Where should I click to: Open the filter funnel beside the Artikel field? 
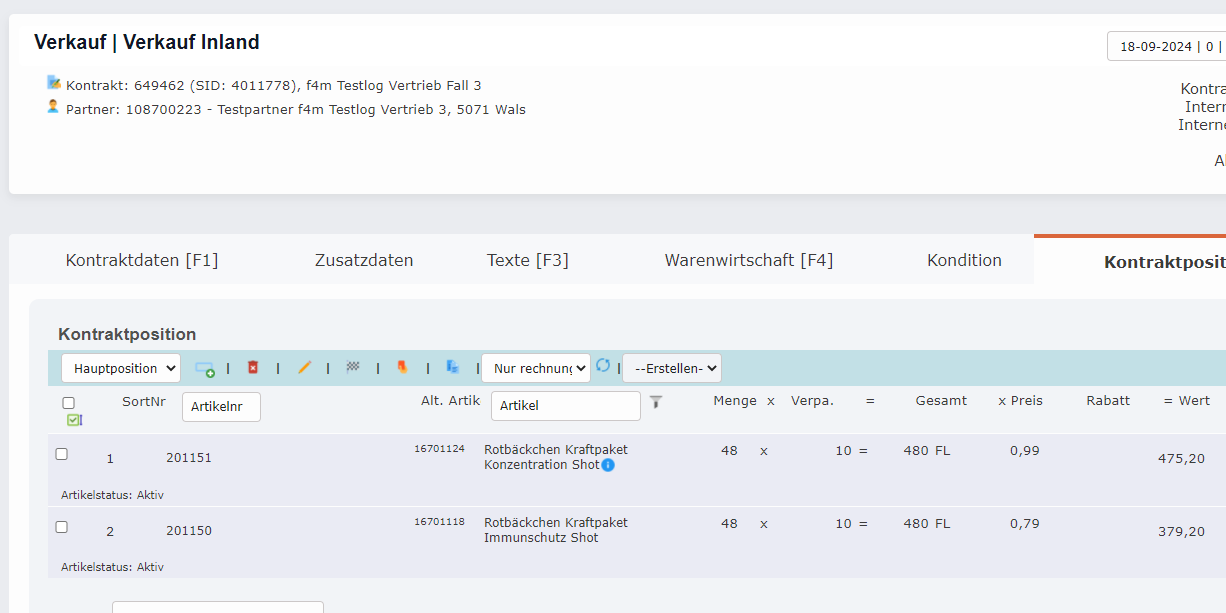656,401
